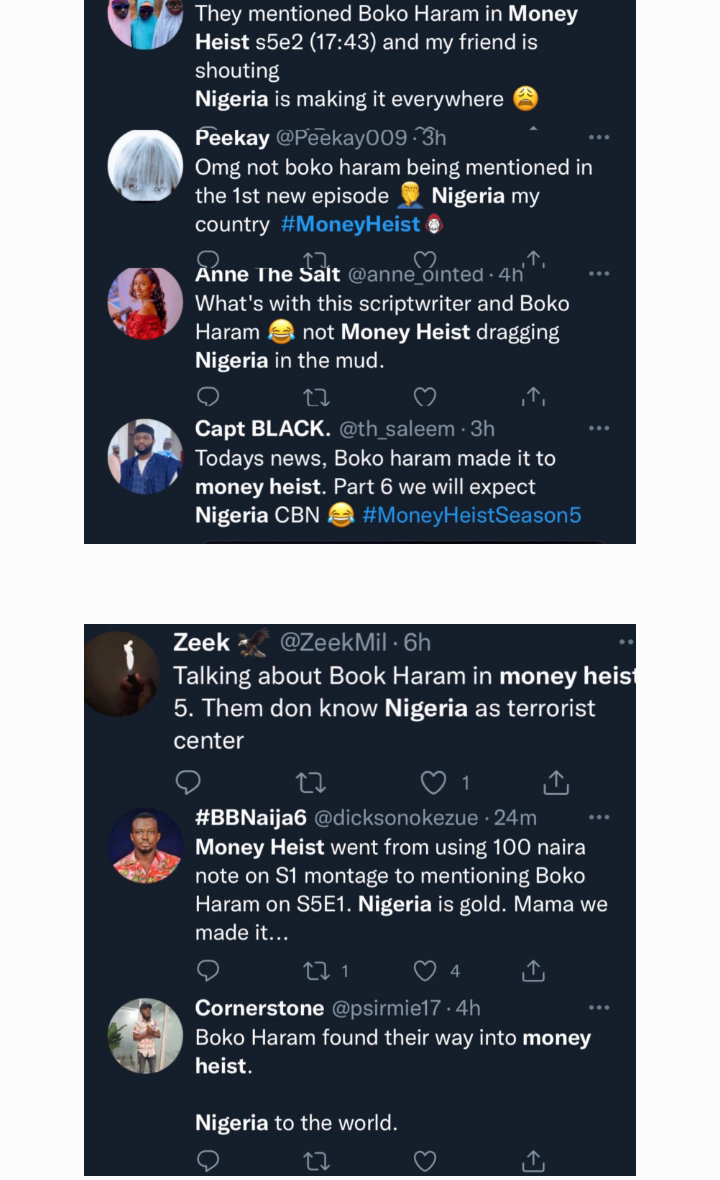Open @dicksonokezue avatar photo
Image resolution: width=720 pixels, height=1180 pixels.
145,846
